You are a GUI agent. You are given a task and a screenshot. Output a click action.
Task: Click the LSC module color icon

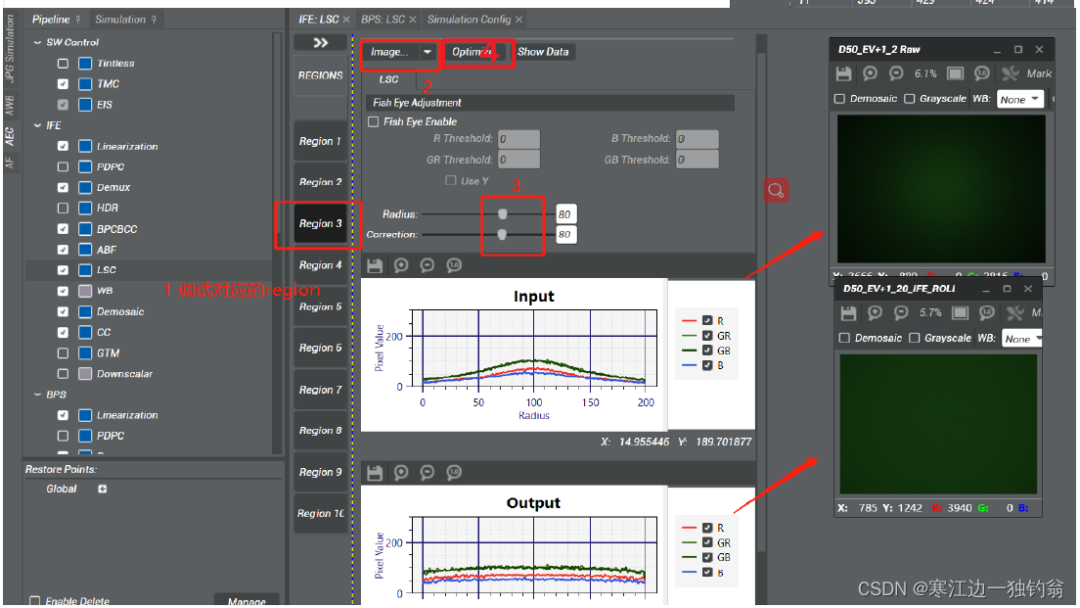85,270
